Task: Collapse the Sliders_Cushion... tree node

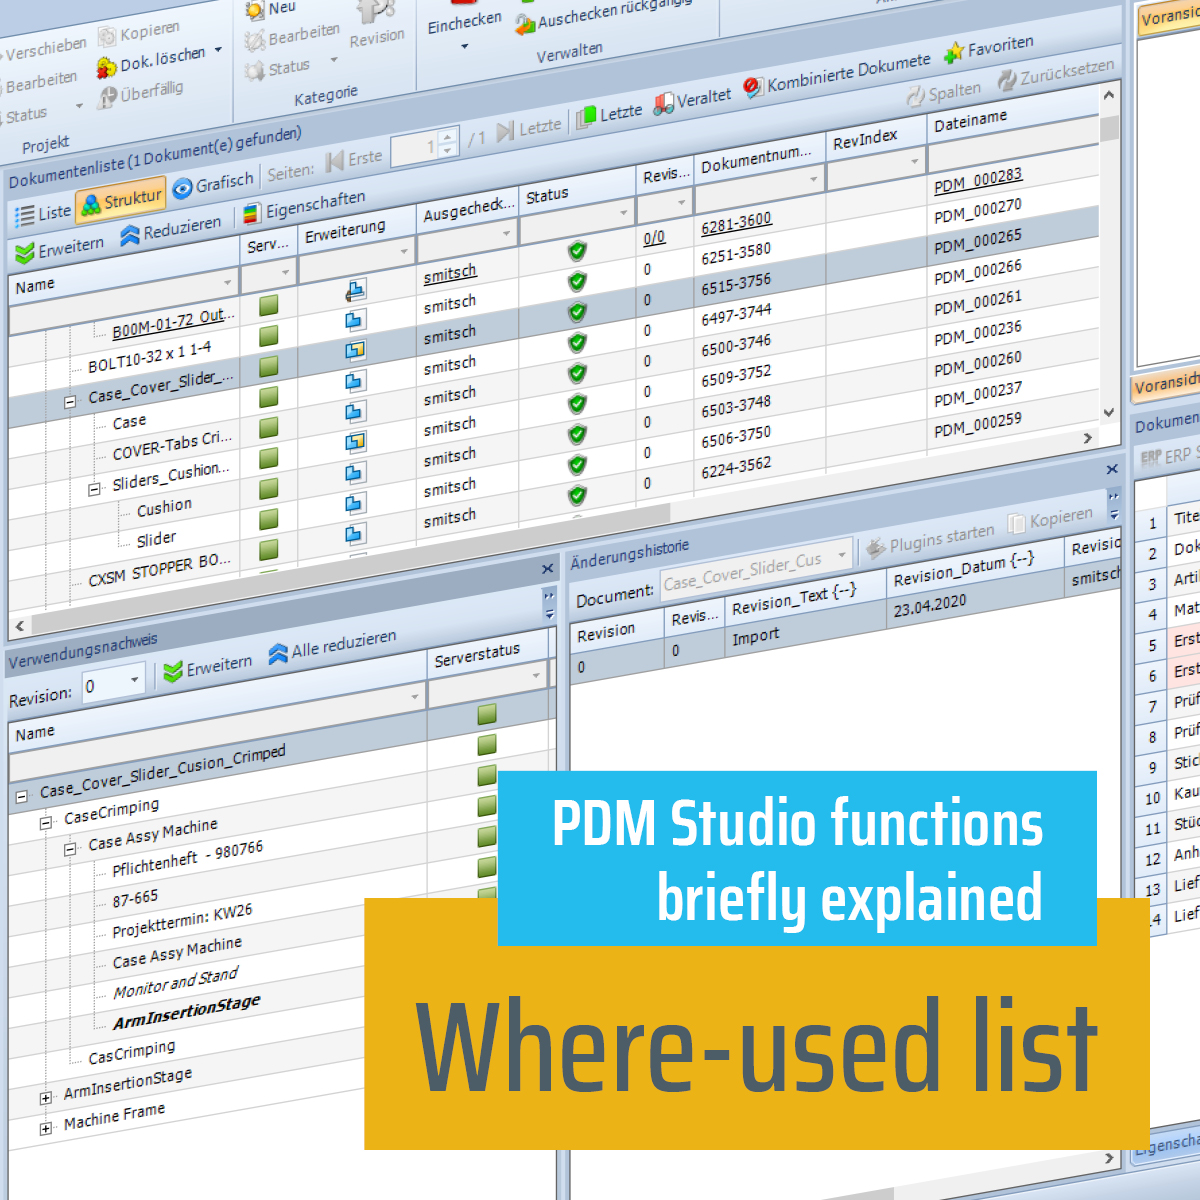Action: [x=94, y=489]
